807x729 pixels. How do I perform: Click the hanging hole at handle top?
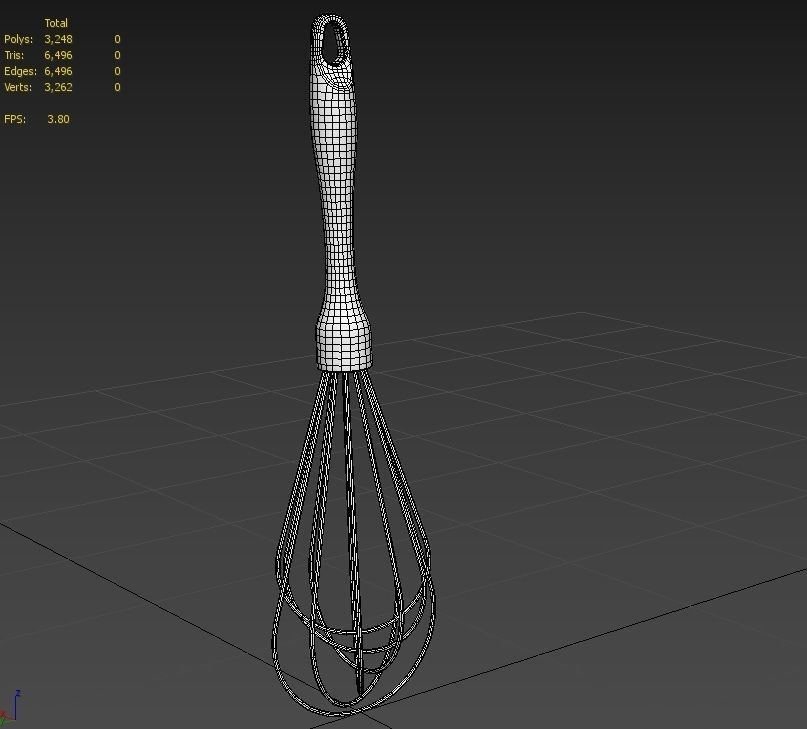(x=335, y=43)
